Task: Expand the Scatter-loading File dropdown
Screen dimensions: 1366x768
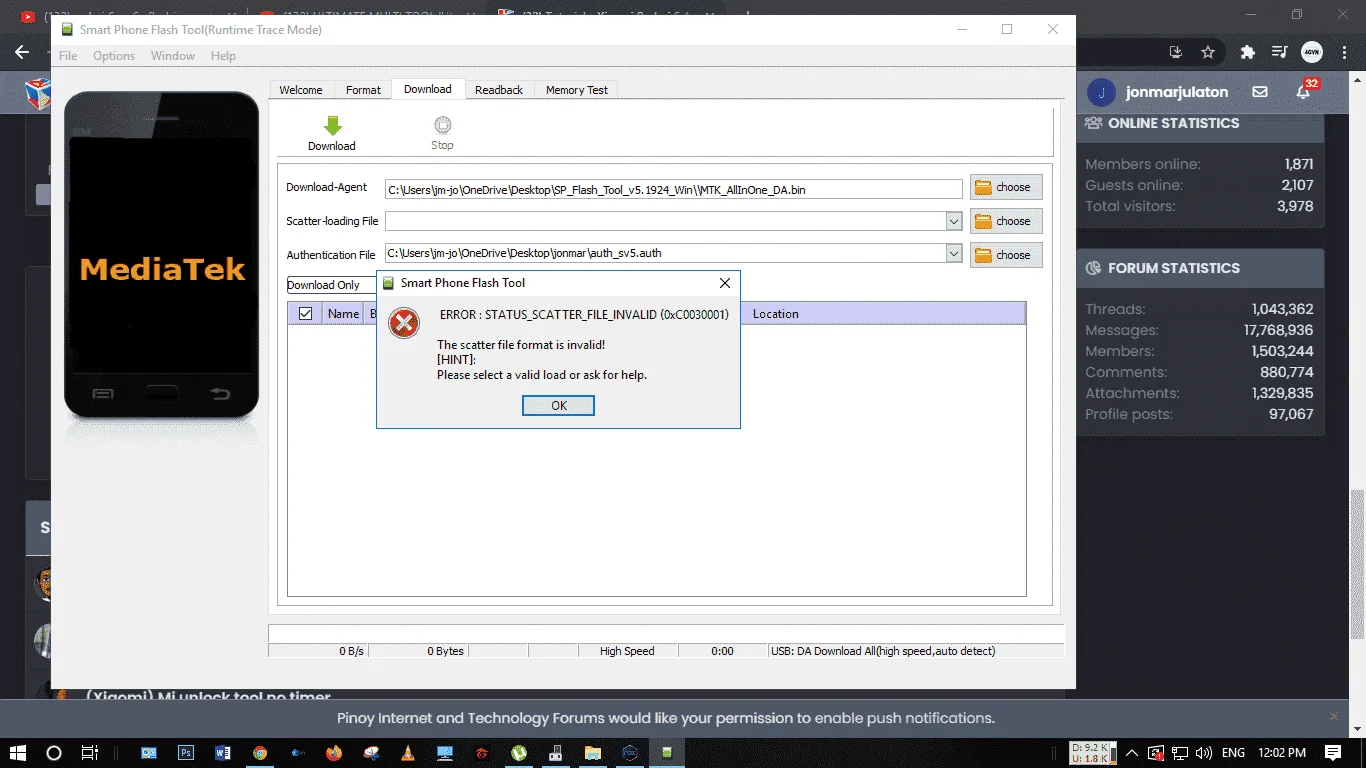Action: tap(954, 221)
